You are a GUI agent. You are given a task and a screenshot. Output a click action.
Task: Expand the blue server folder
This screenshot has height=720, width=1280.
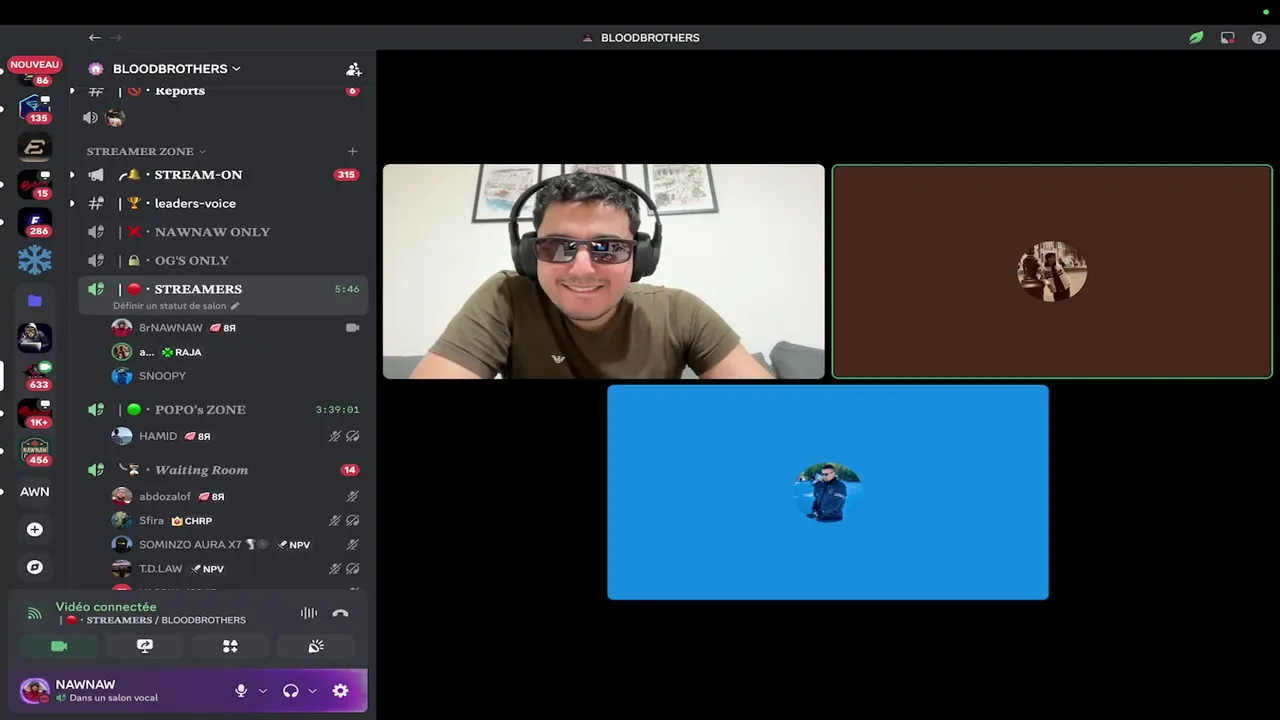[x=35, y=300]
